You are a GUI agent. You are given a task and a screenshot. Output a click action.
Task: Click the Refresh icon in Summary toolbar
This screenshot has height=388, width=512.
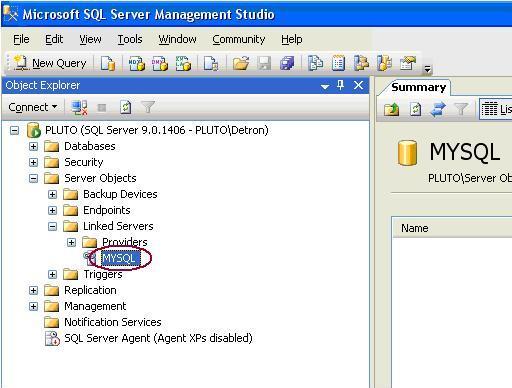[x=415, y=109]
